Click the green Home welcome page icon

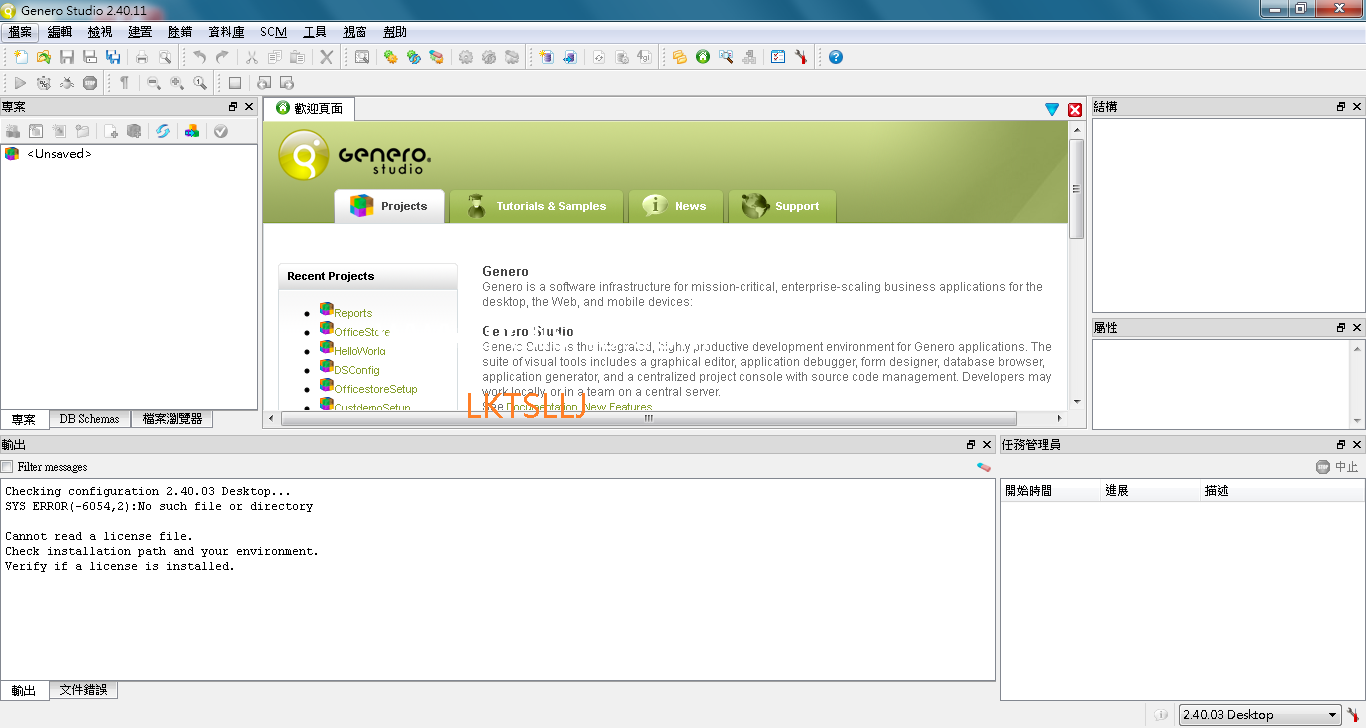(703, 57)
